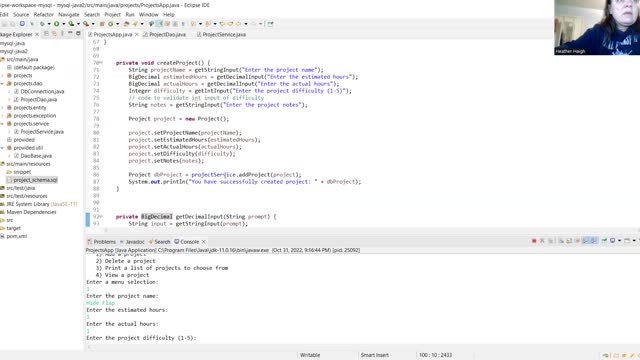Click the webcam video thumbnail
The image size is (640, 360).
[x=597, y=27]
